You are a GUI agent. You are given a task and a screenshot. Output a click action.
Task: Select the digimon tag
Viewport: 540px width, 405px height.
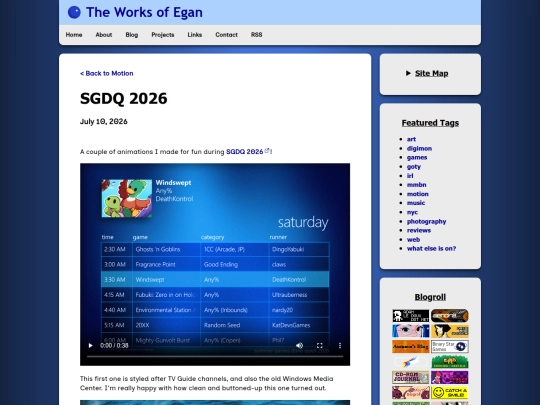click(419, 148)
